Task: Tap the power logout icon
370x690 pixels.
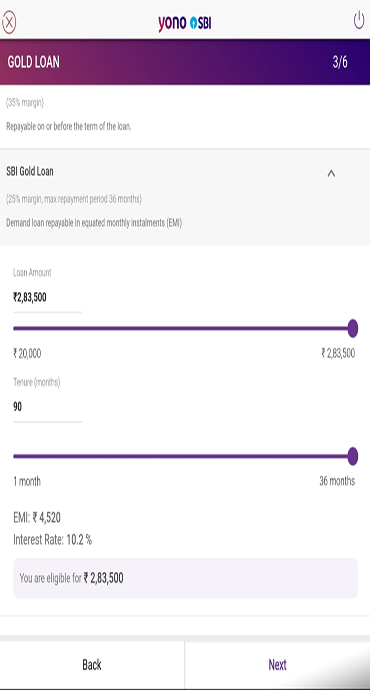Action: [x=359, y=20]
